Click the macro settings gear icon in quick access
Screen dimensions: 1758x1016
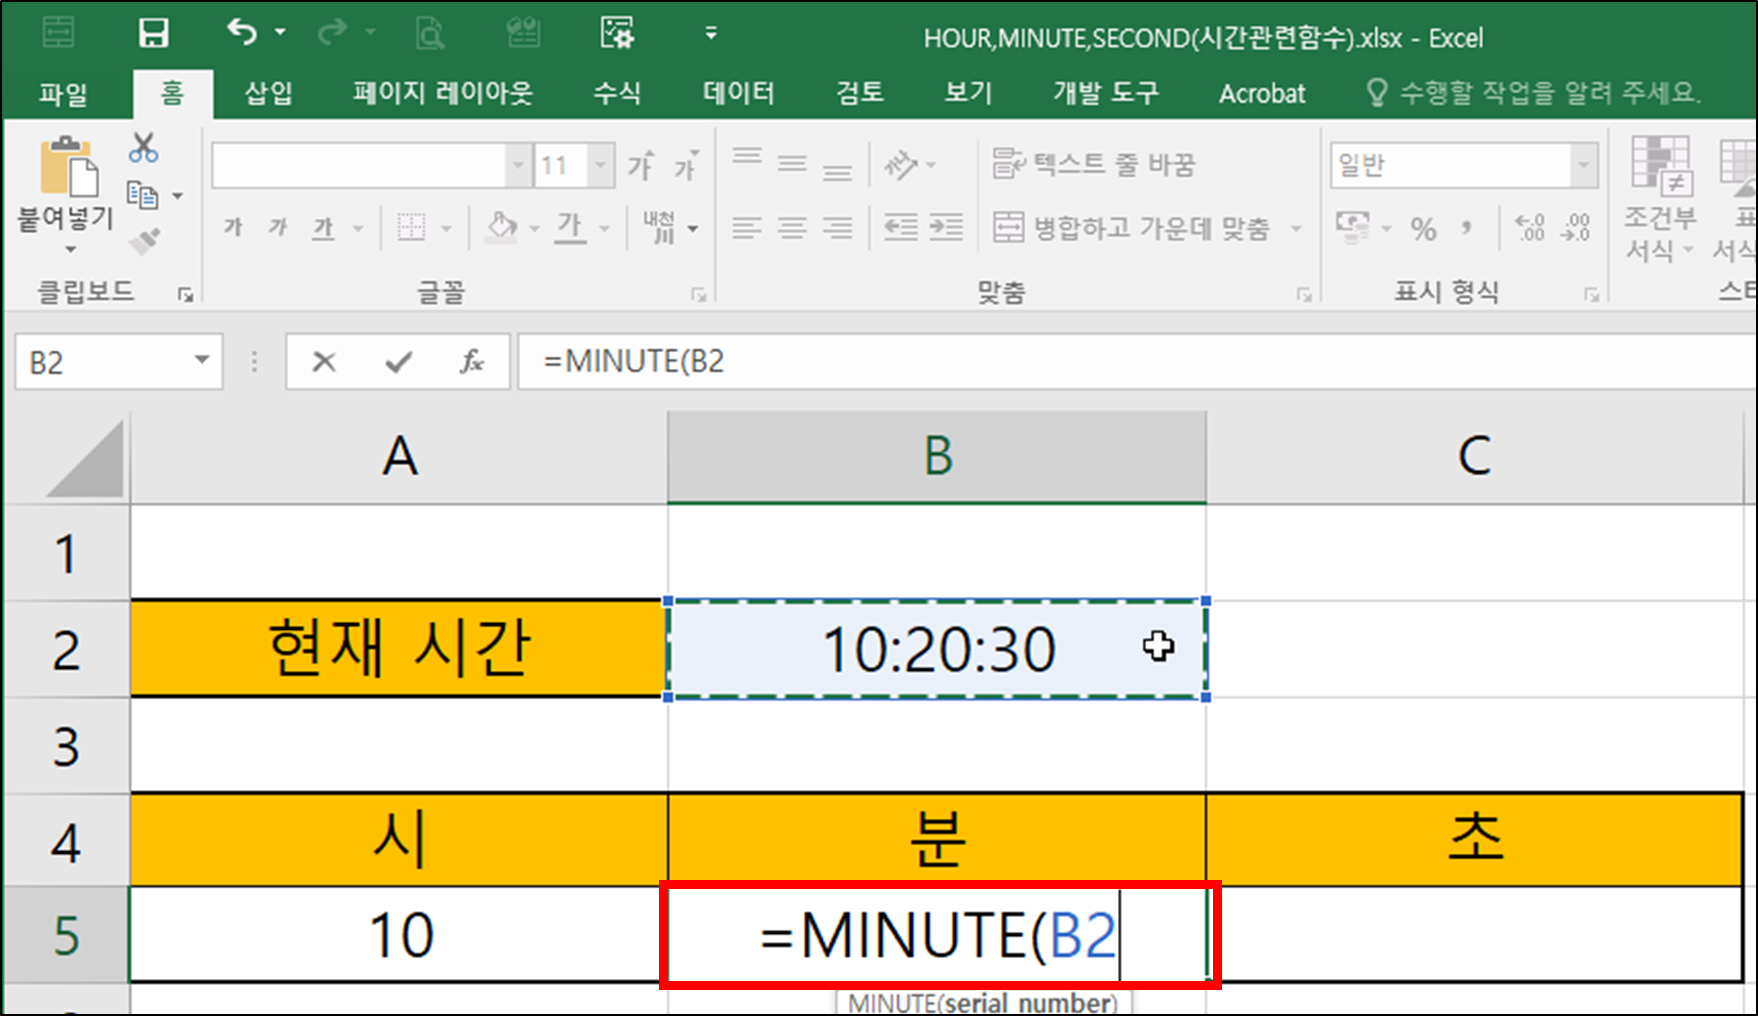[617, 33]
